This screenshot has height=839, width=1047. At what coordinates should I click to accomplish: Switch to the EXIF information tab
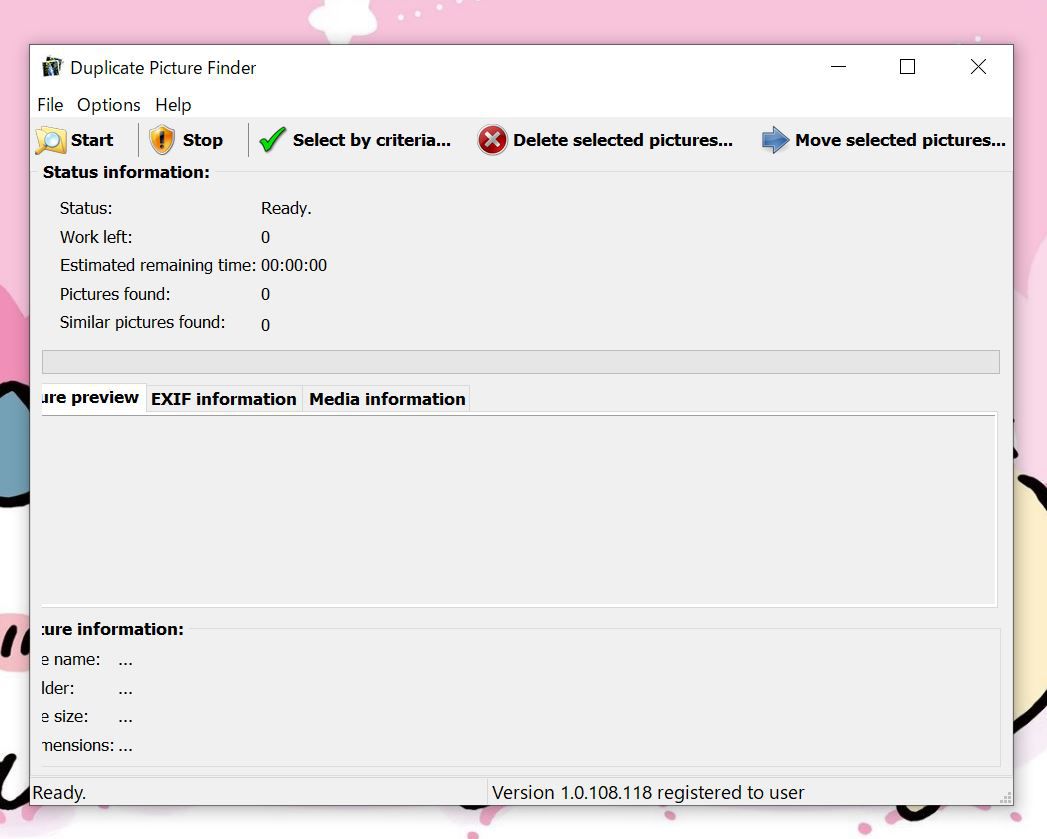[224, 399]
